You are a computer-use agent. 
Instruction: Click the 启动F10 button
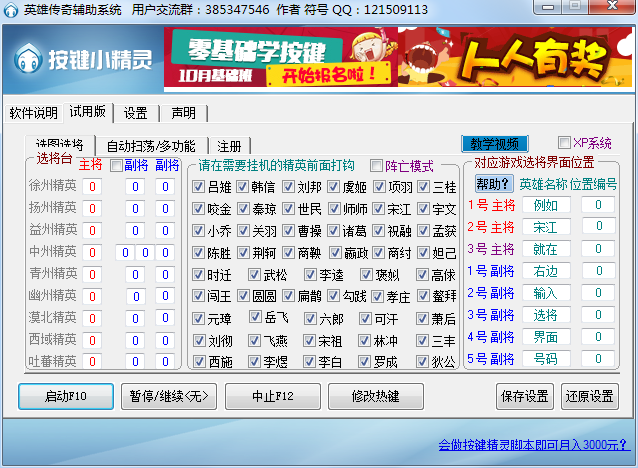66,396
